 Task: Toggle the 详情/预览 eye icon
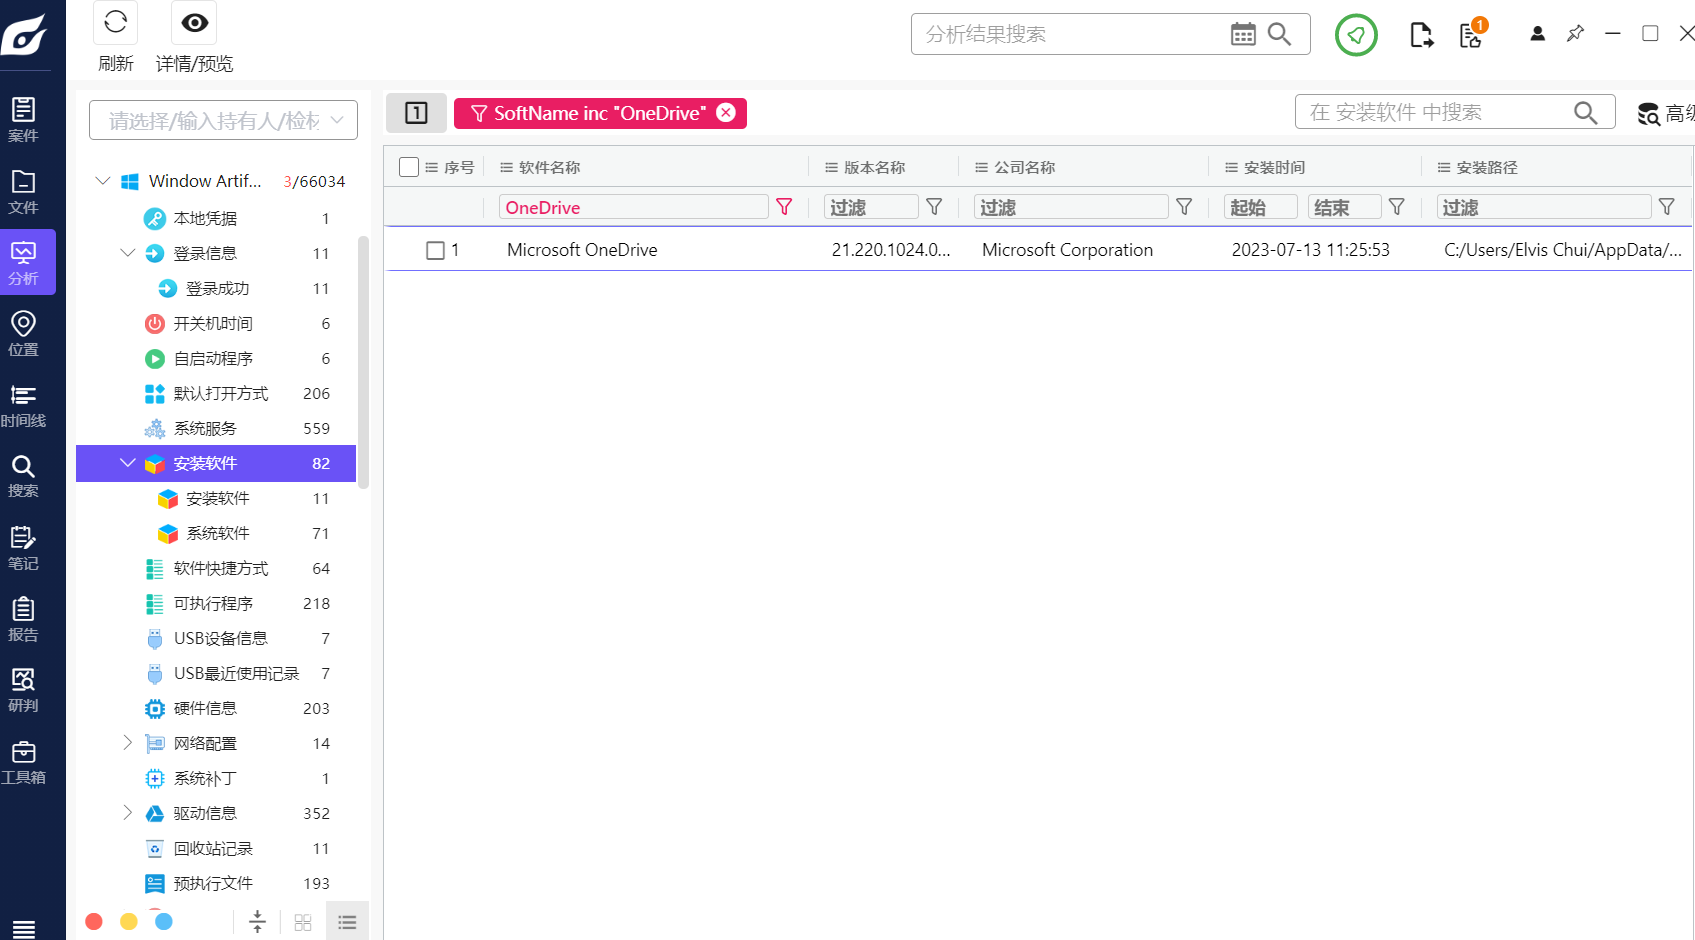pyautogui.click(x=195, y=22)
